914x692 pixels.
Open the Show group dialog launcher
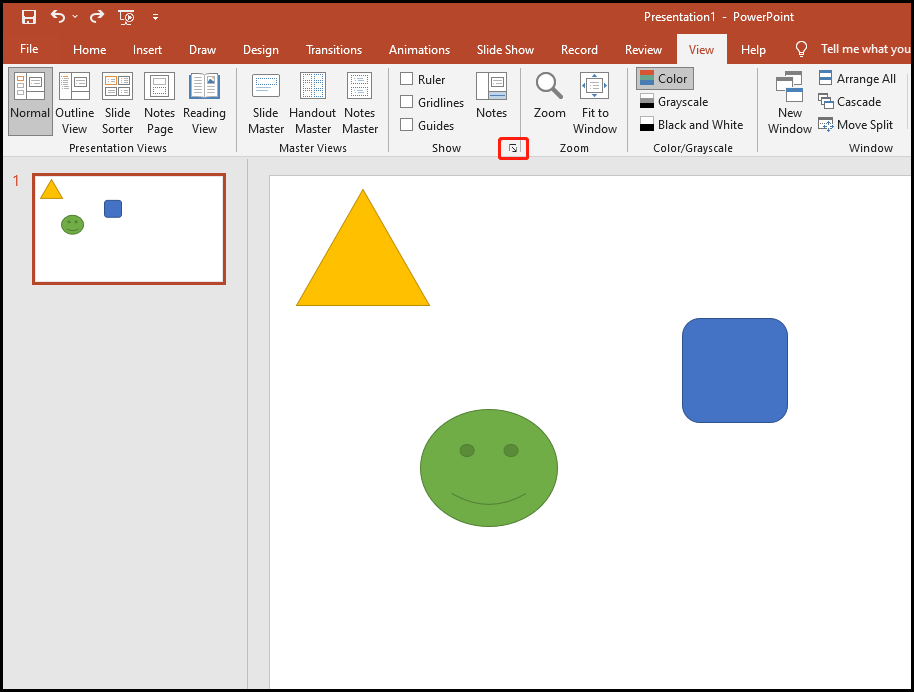513,148
